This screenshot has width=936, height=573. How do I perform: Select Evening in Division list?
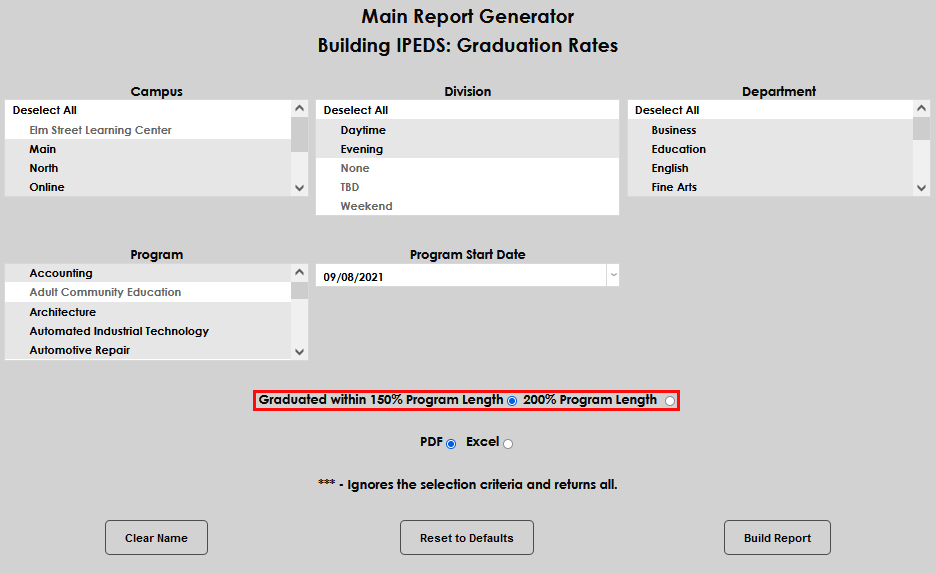(361, 149)
